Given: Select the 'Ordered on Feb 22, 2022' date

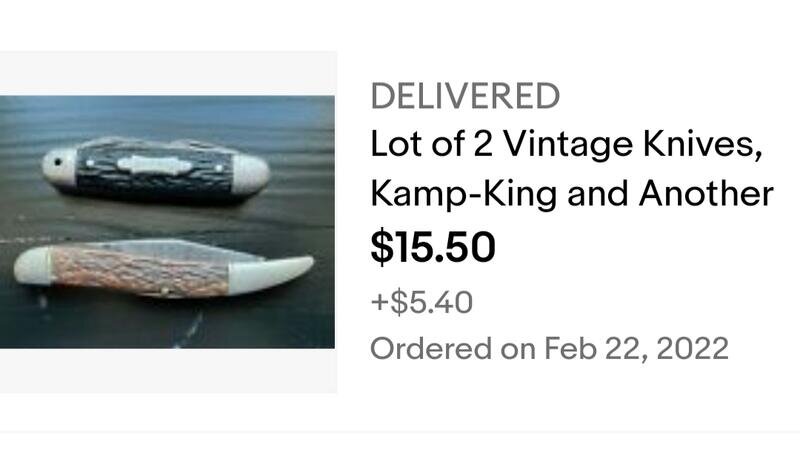Looking at the screenshot, I should point(549,349).
